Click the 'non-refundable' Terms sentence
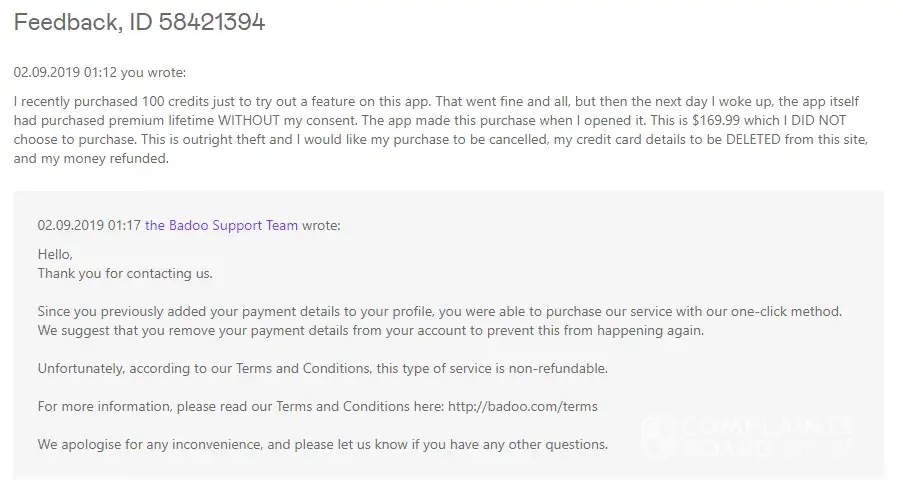This screenshot has height=480, width=903. [322, 368]
